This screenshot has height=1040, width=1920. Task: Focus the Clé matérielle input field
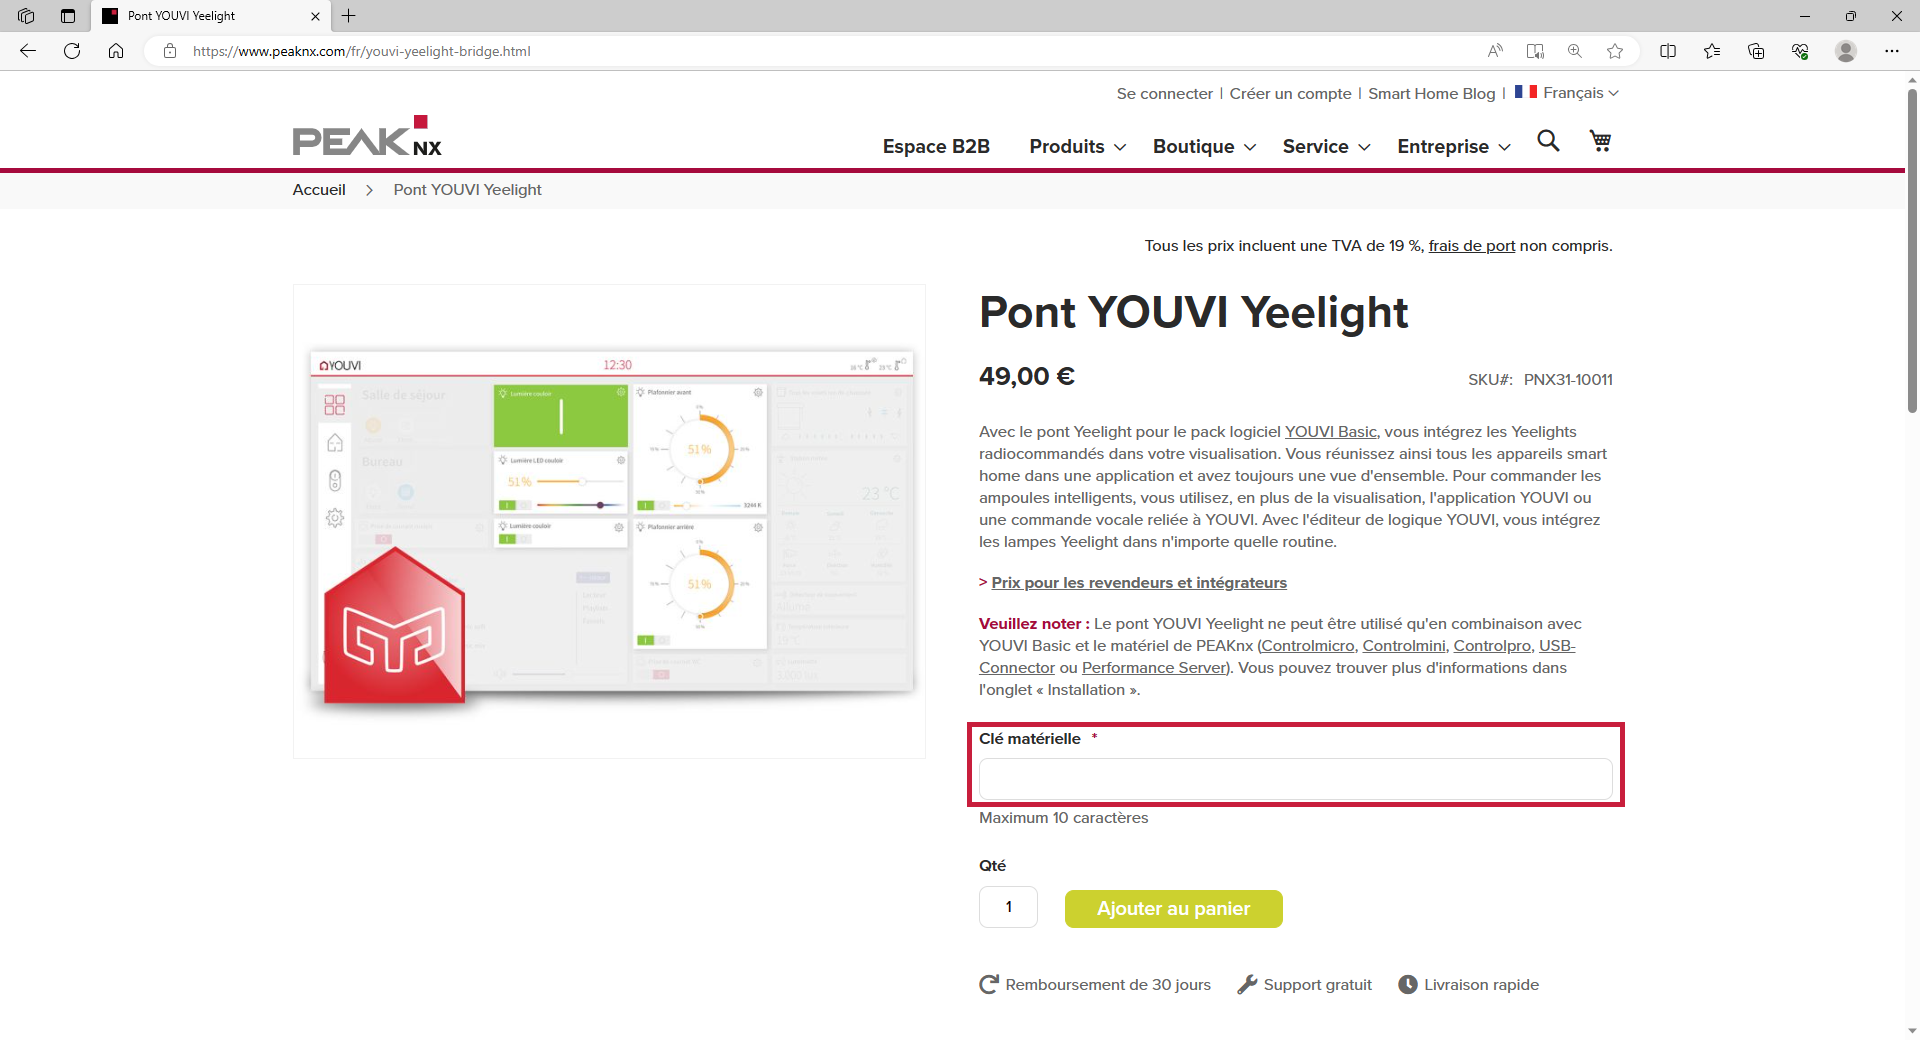(1295, 779)
